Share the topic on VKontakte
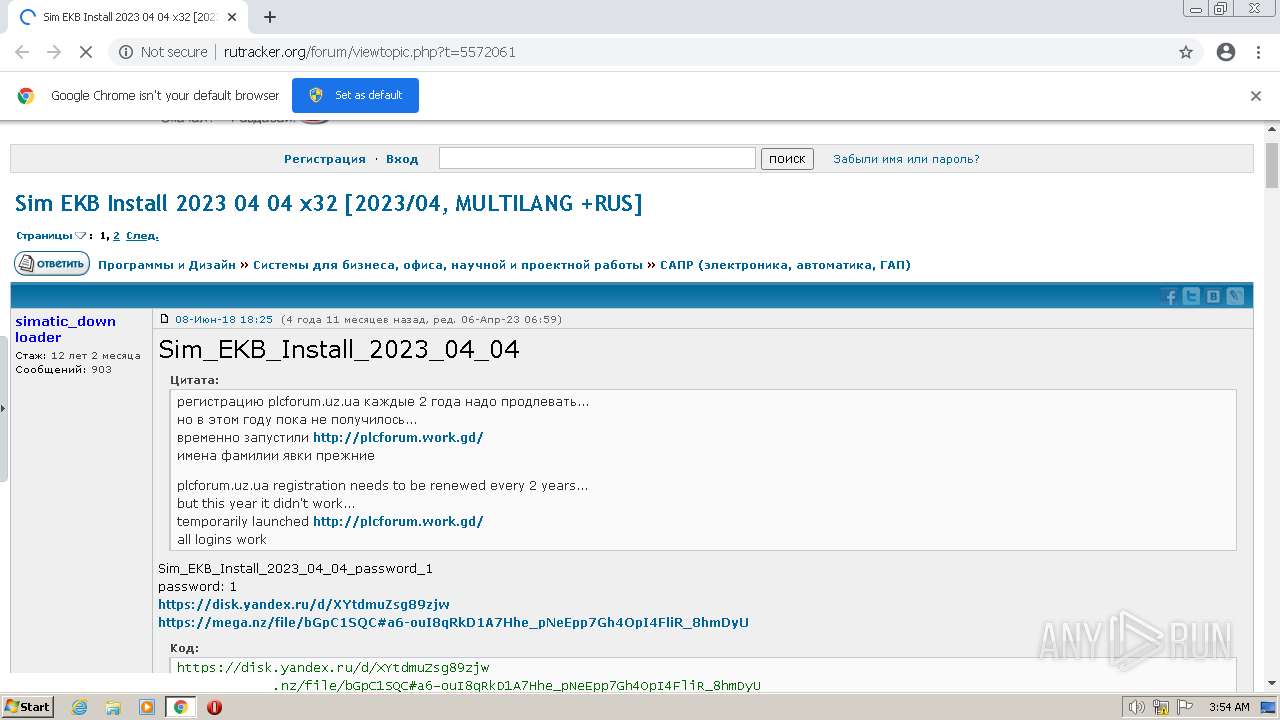Viewport: 1280px width, 720px height. click(1213, 296)
